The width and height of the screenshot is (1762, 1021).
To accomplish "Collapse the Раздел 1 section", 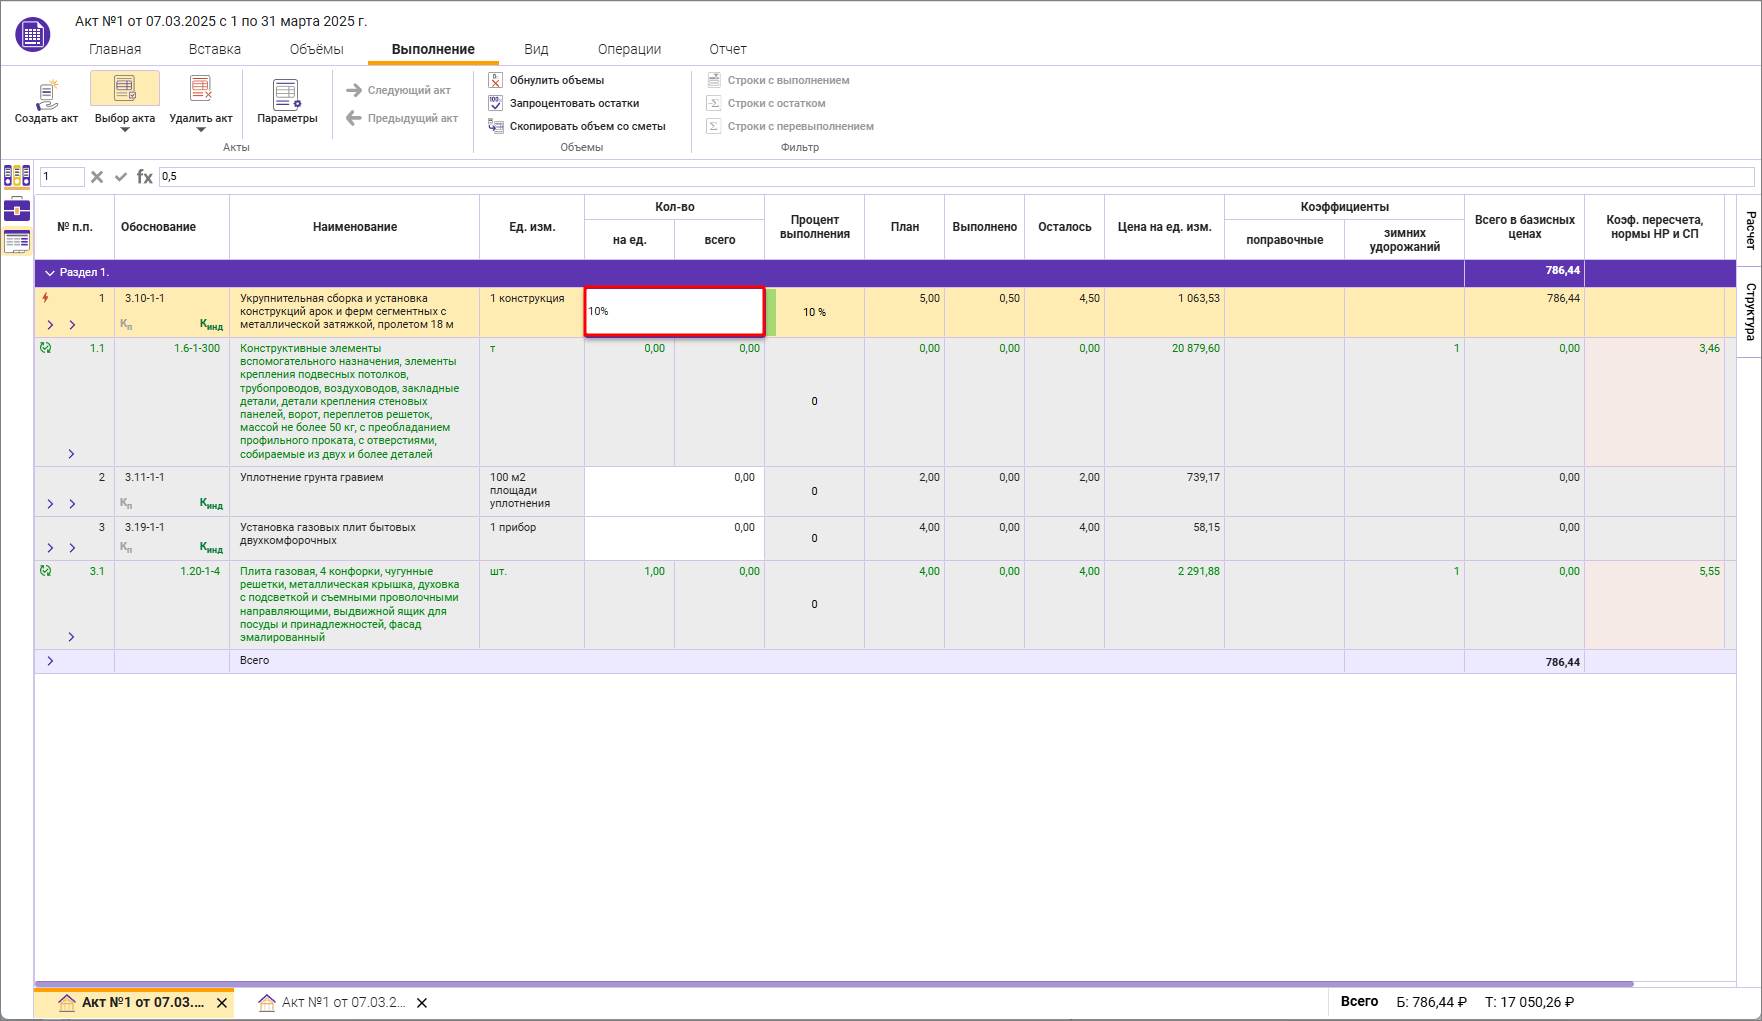I will [x=50, y=273].
